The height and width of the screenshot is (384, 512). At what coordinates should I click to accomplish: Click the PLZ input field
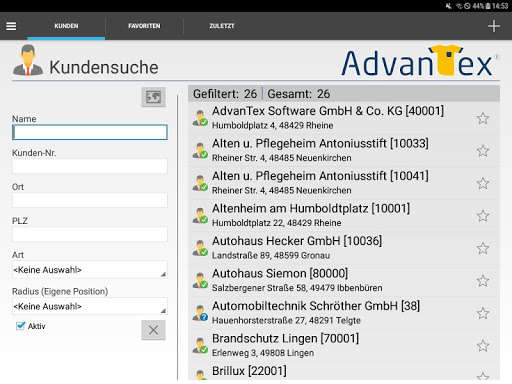tap(90, 234)
